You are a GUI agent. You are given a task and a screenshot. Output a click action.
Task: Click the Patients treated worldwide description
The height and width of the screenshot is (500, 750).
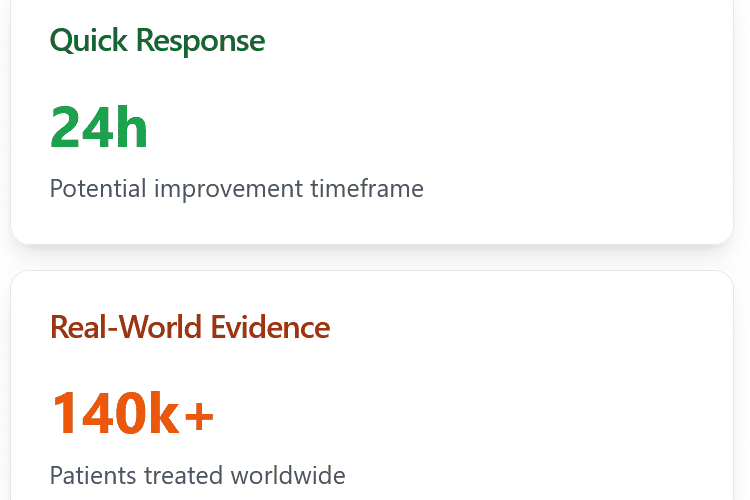(198, 476)
